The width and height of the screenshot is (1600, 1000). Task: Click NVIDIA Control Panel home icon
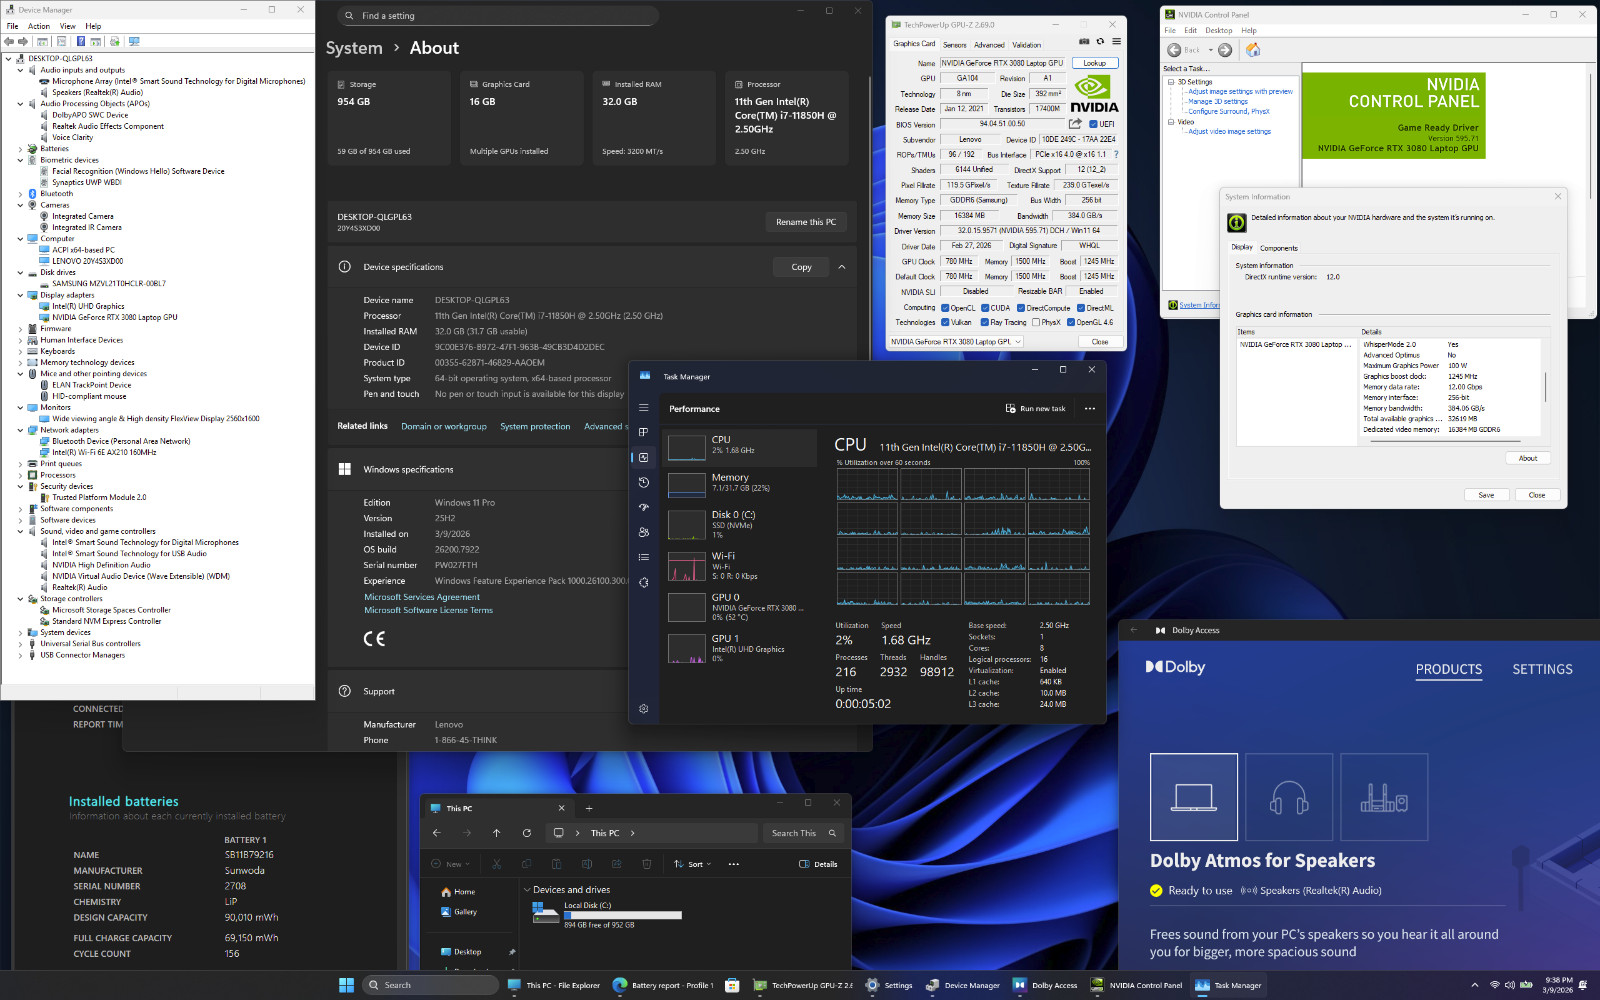(x=1253, y=49)
